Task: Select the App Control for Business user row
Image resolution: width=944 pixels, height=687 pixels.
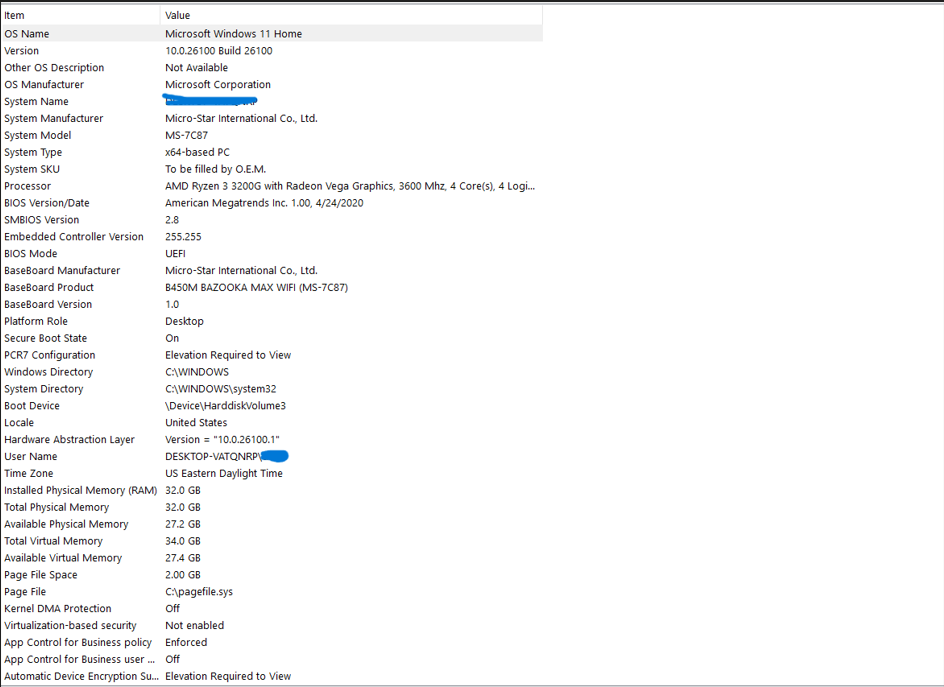Action: (272, 659)
